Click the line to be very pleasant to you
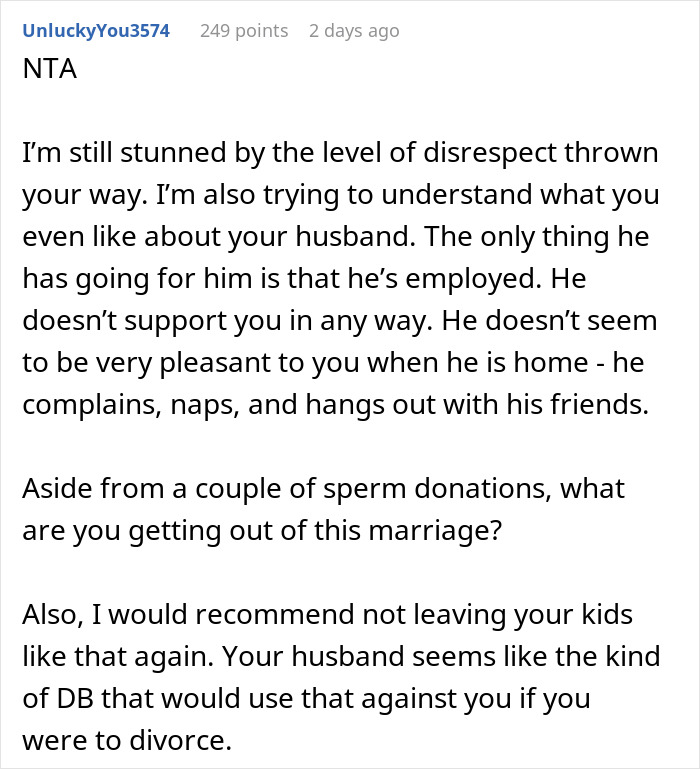 333,363
